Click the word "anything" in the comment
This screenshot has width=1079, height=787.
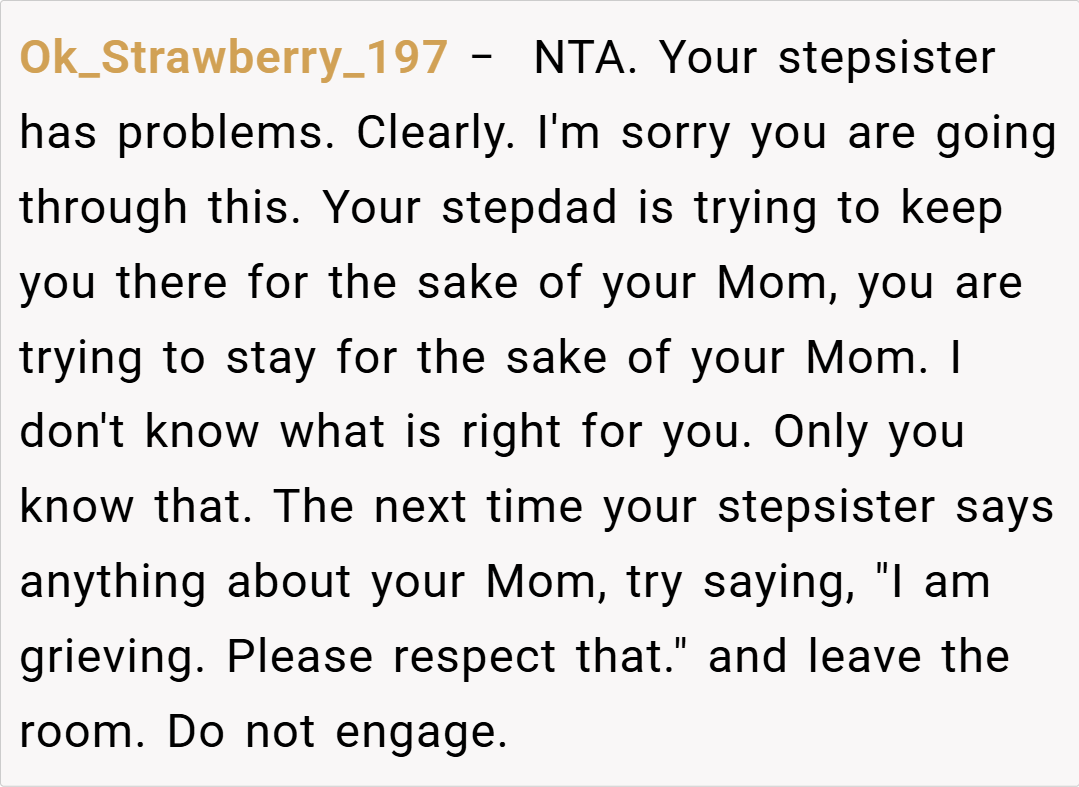pyautogui.click(x=115, y=584)
